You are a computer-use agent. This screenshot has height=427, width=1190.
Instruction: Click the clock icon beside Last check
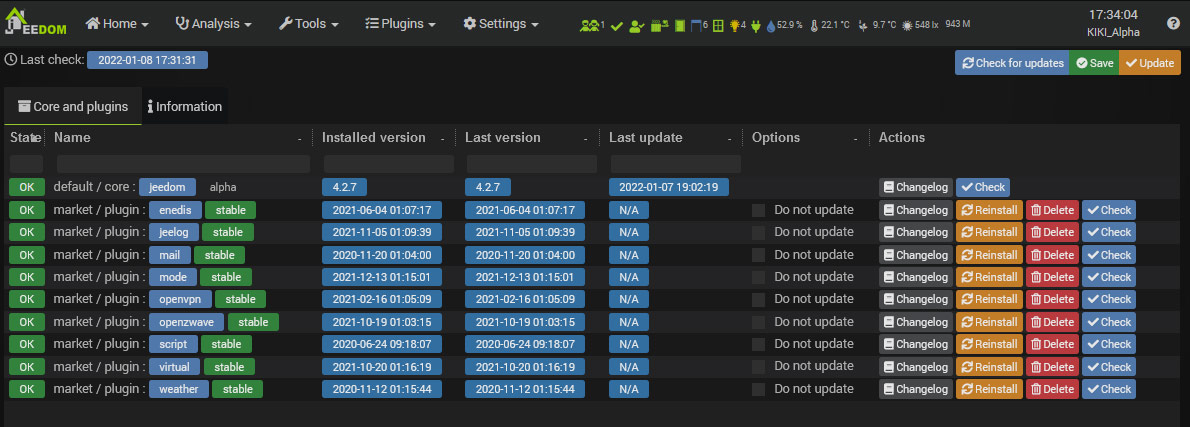coord(11,59)
